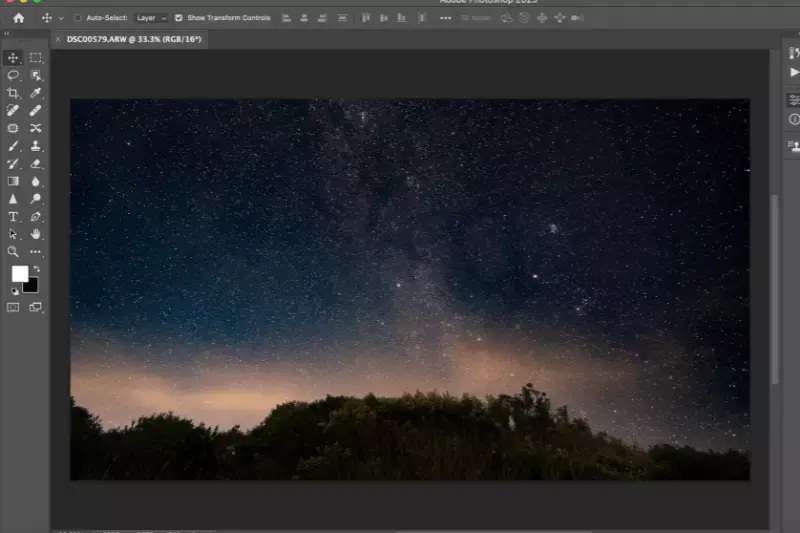The width and height of the screenshot is (800, 533).
Task: Select the Lasso tool
Action: coord(14,76)
